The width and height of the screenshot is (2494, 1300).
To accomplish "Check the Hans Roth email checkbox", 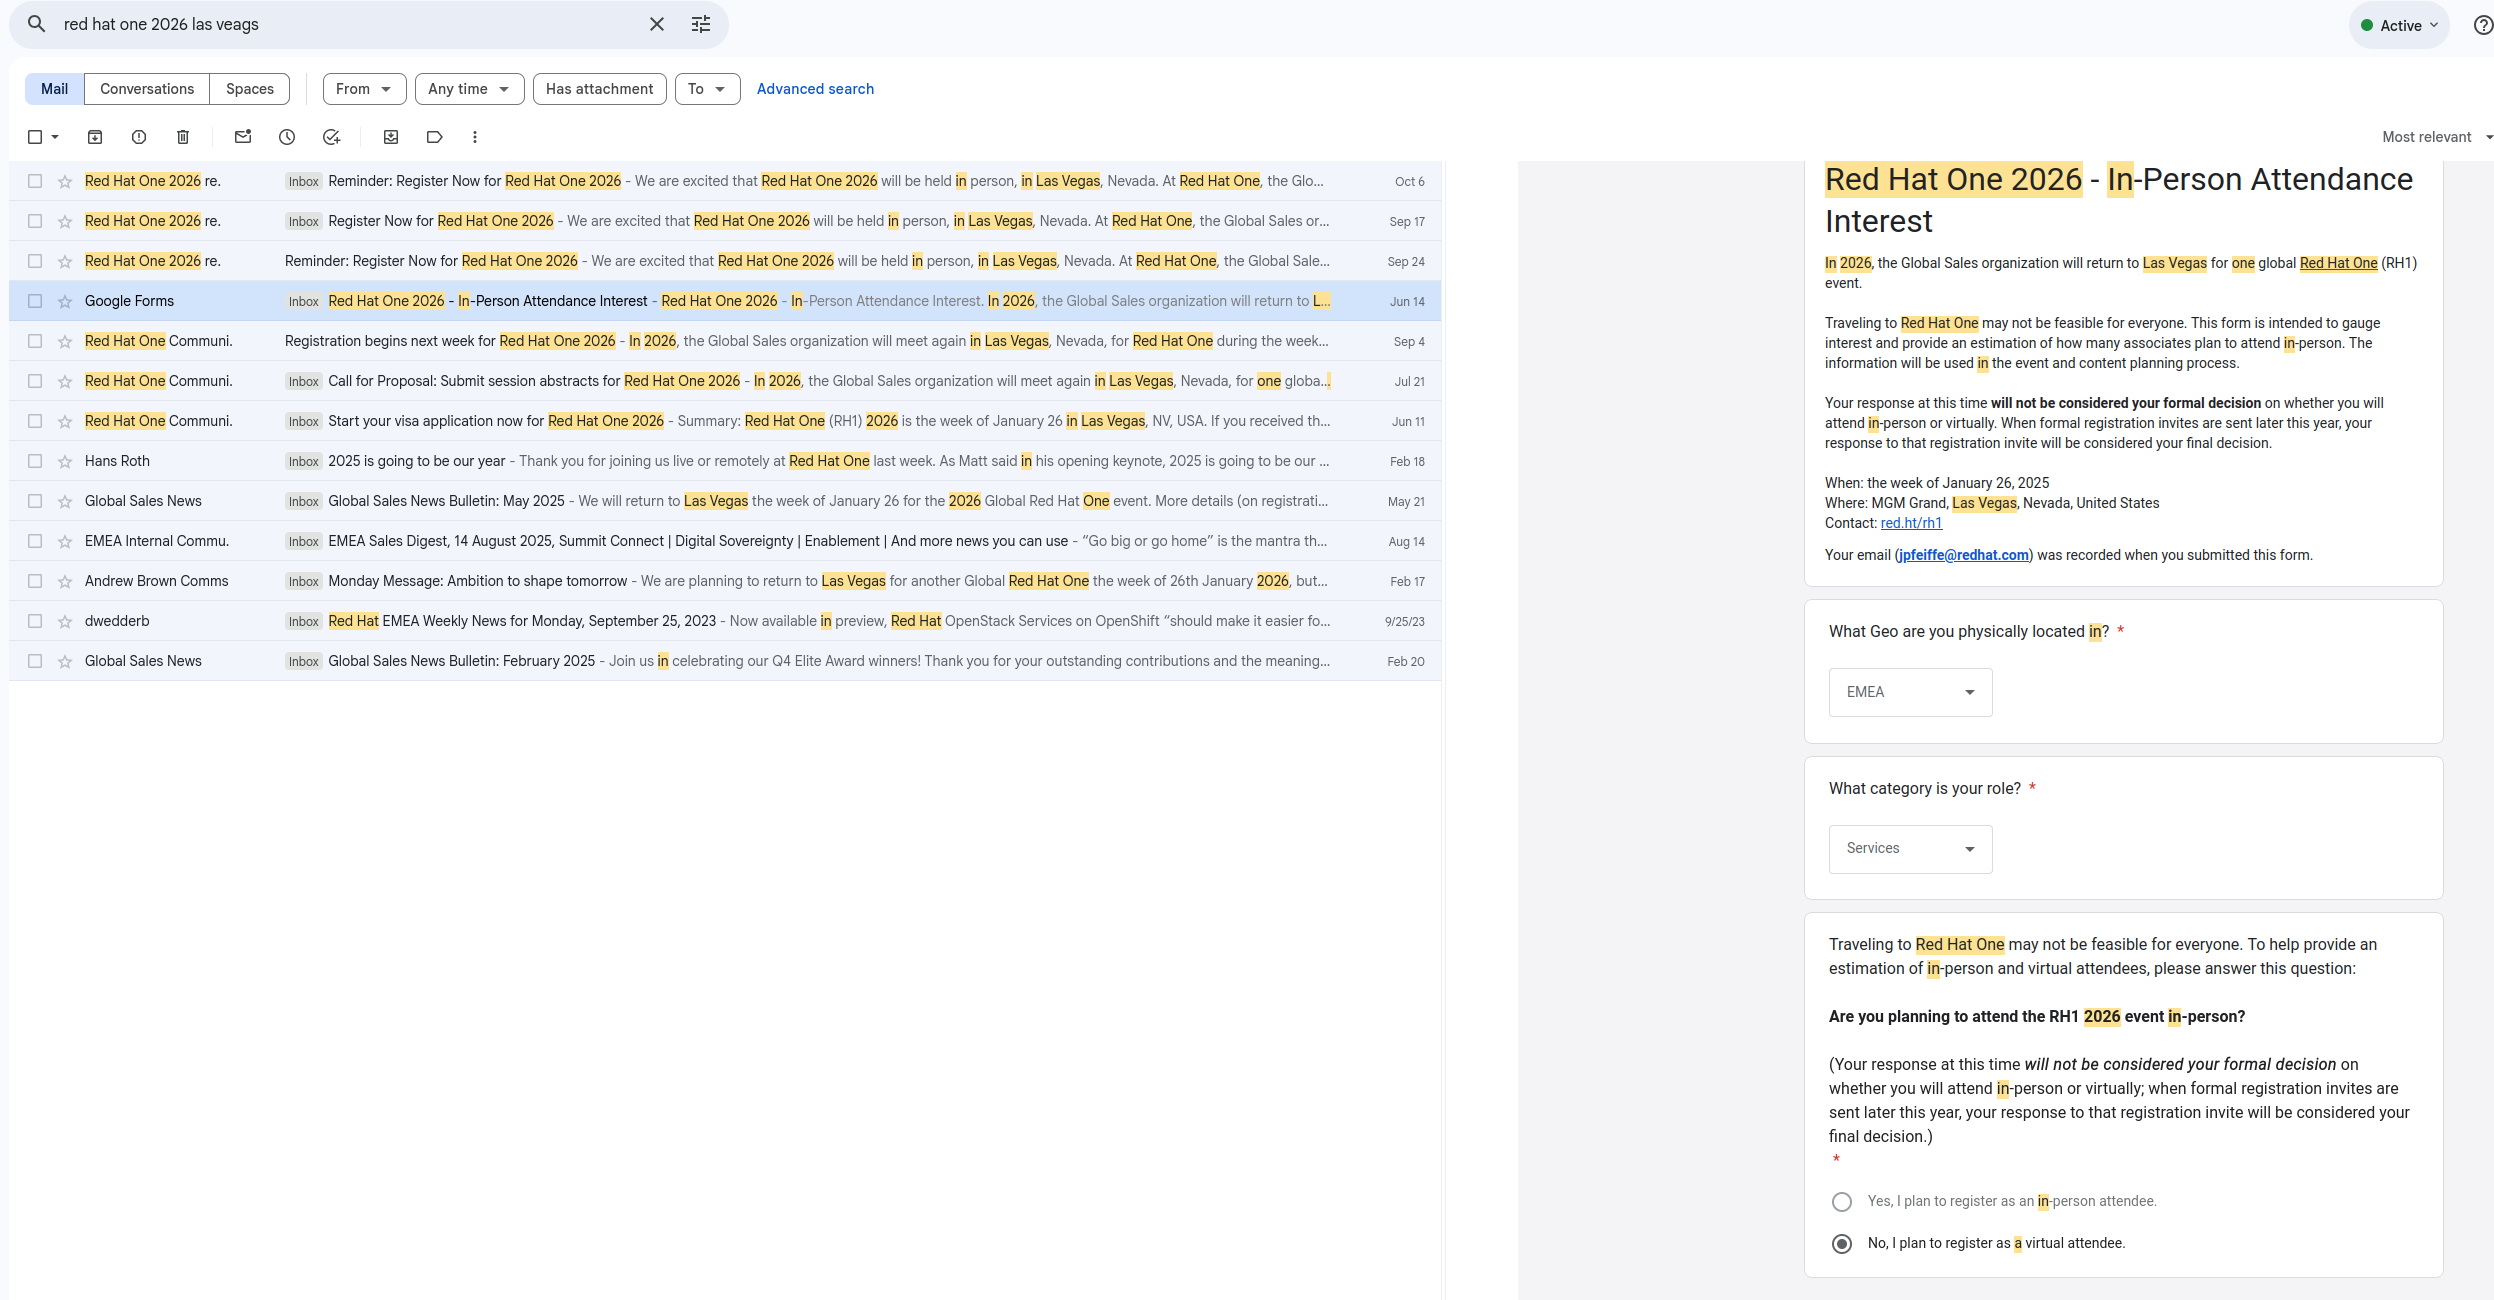I will [x=35, y=461].
